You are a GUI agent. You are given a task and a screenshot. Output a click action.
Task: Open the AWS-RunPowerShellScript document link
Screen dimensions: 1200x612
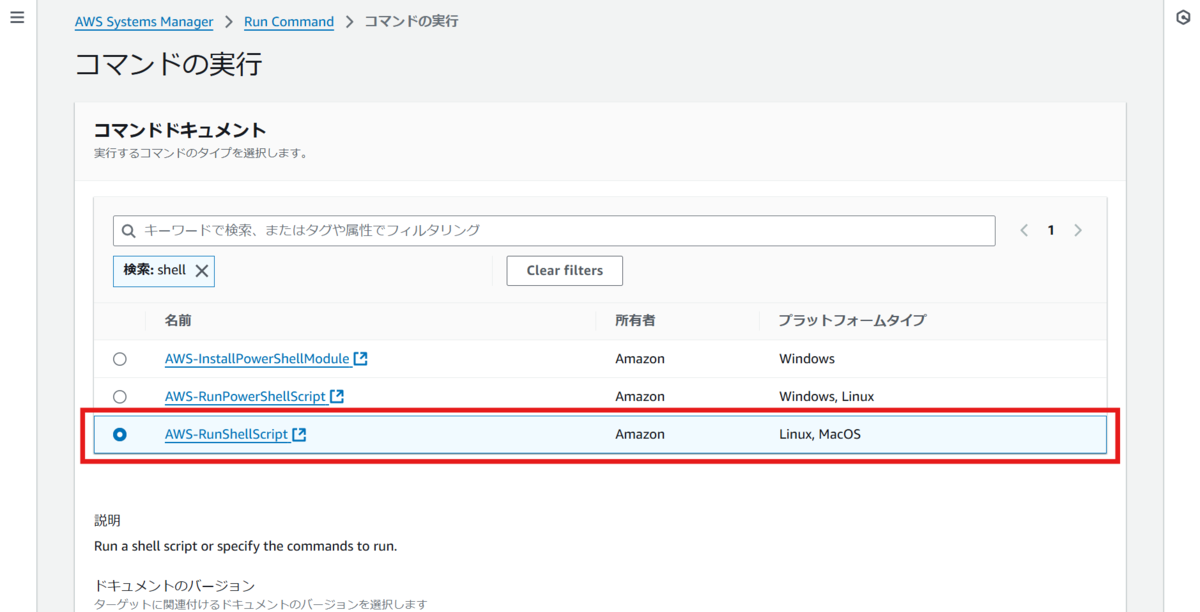click(245, 396)
